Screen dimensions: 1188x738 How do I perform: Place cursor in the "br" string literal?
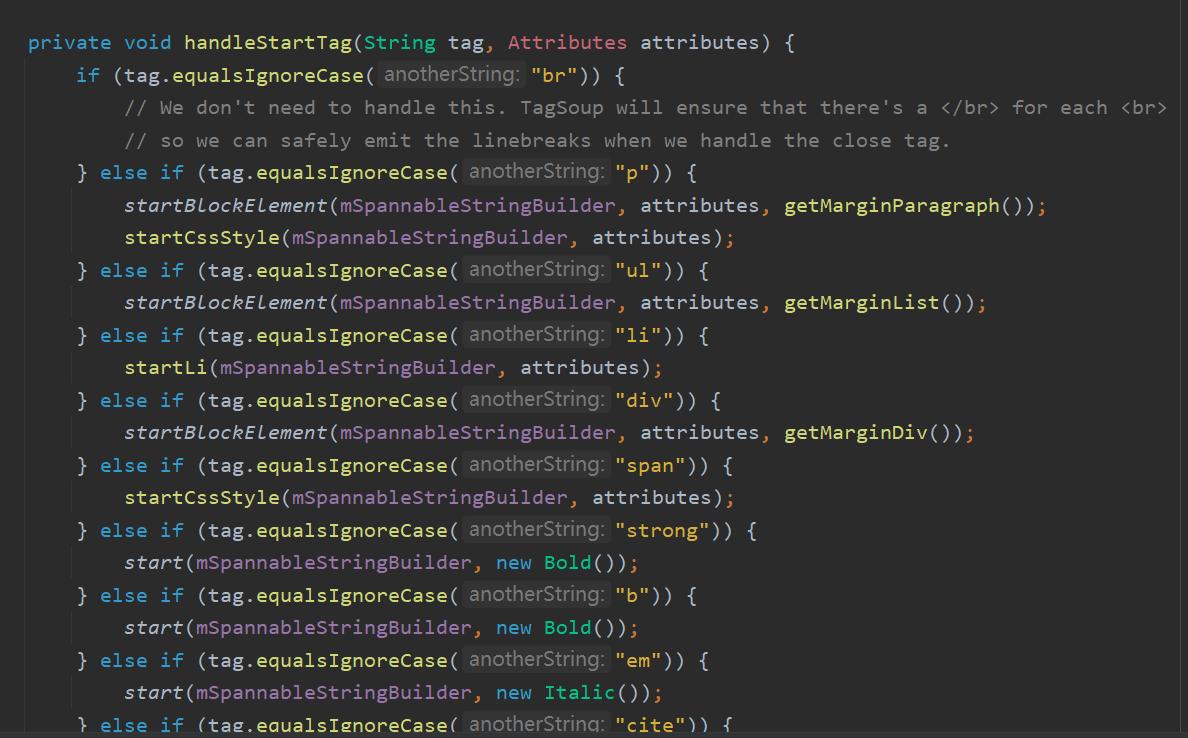tap(554, 75)
